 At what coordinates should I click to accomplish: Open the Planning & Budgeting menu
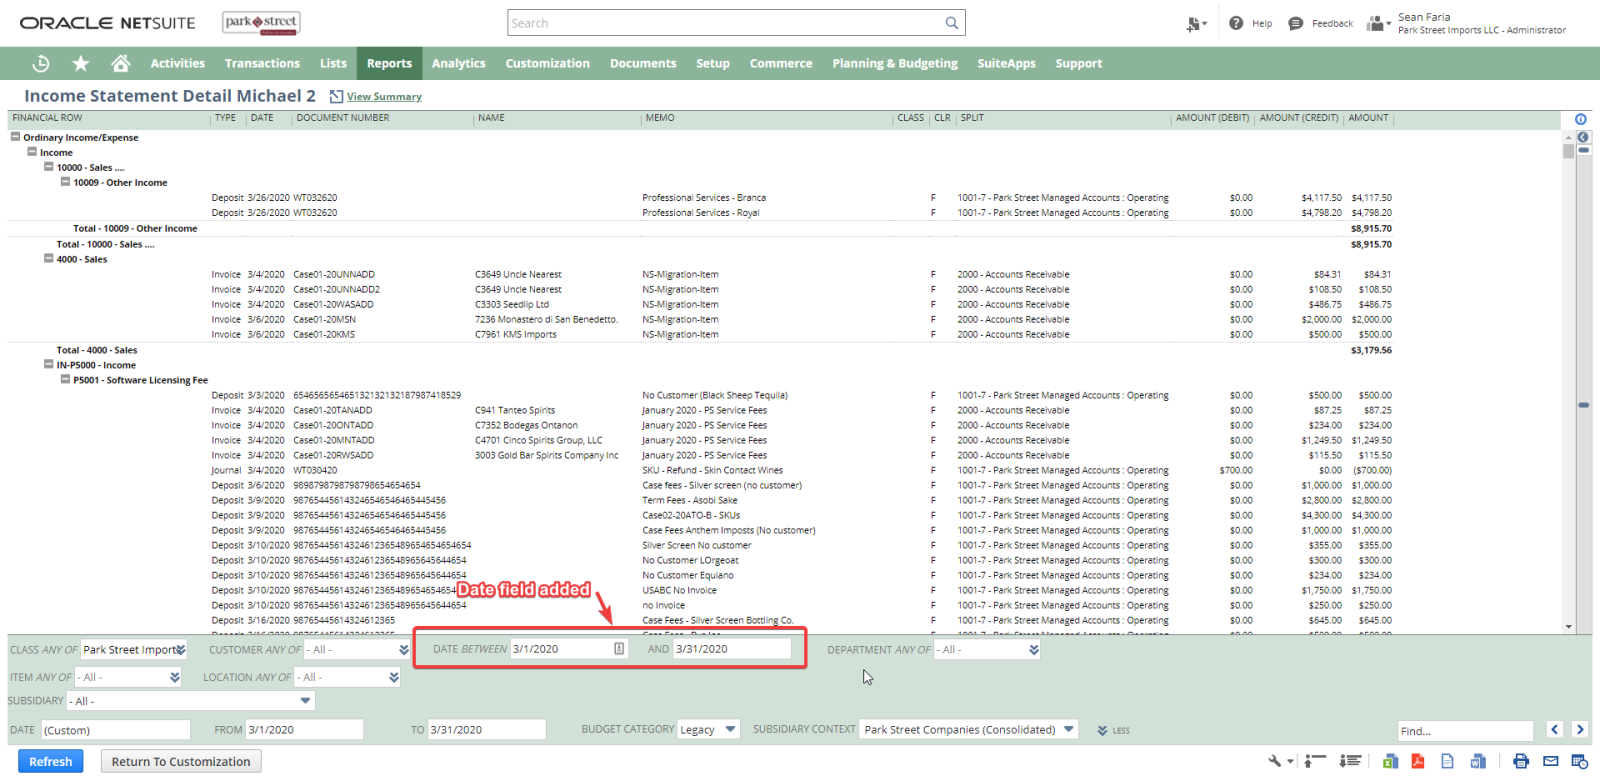click(895, 63)
